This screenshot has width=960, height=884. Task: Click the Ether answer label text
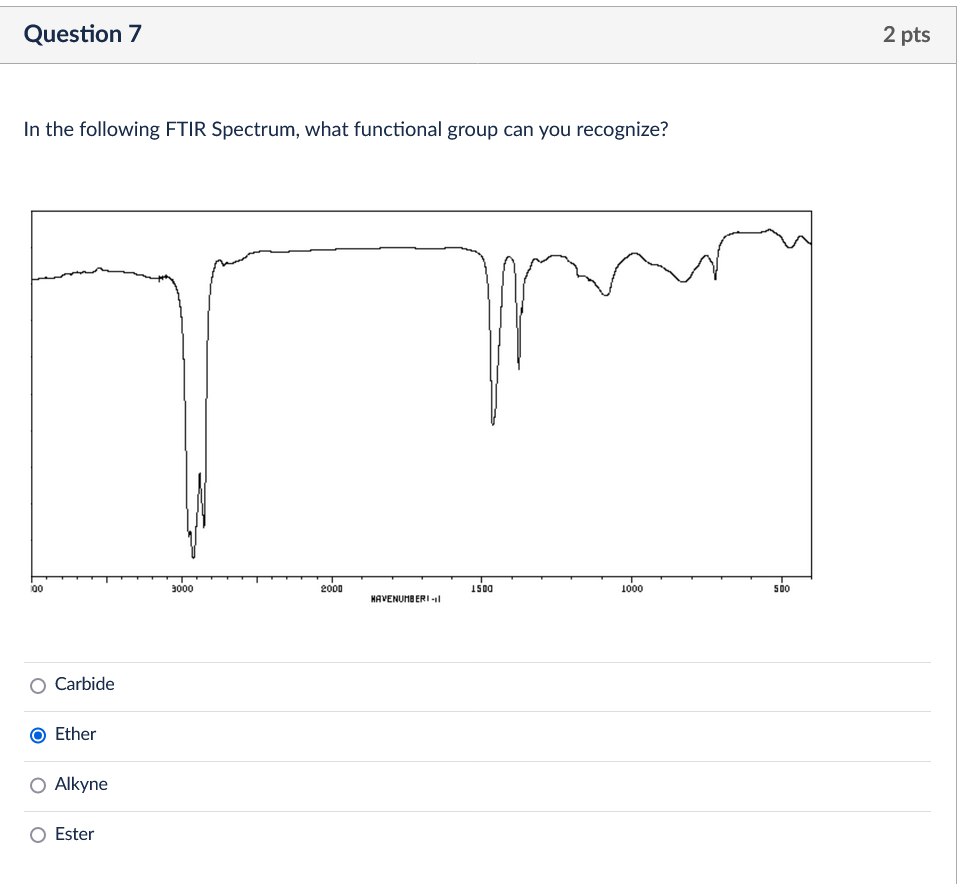(x=77, y=733)
